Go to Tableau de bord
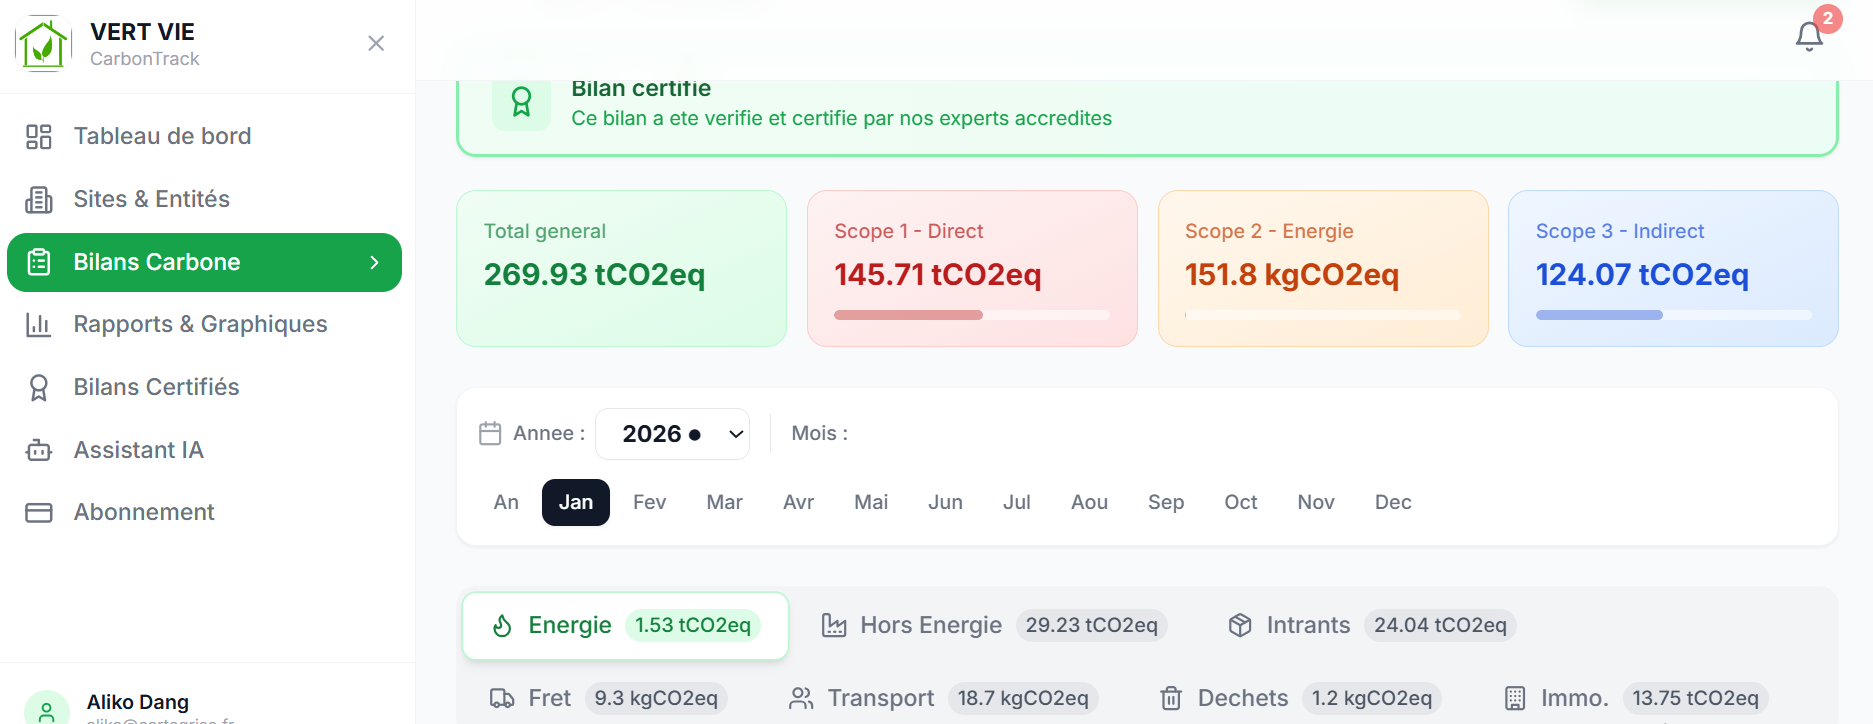 coord(204,136)
